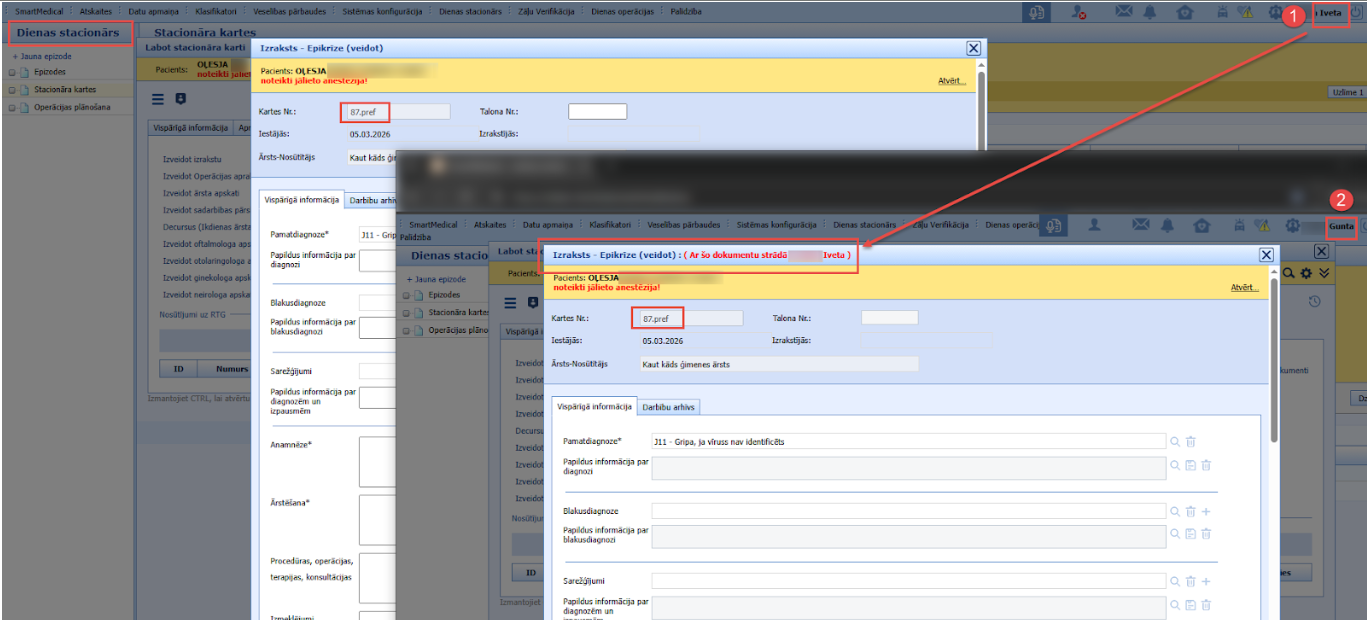Switch to Darbību arhīvs tab in Gunta's dialog
This screenshot has width=1367, height=620.
669,406
